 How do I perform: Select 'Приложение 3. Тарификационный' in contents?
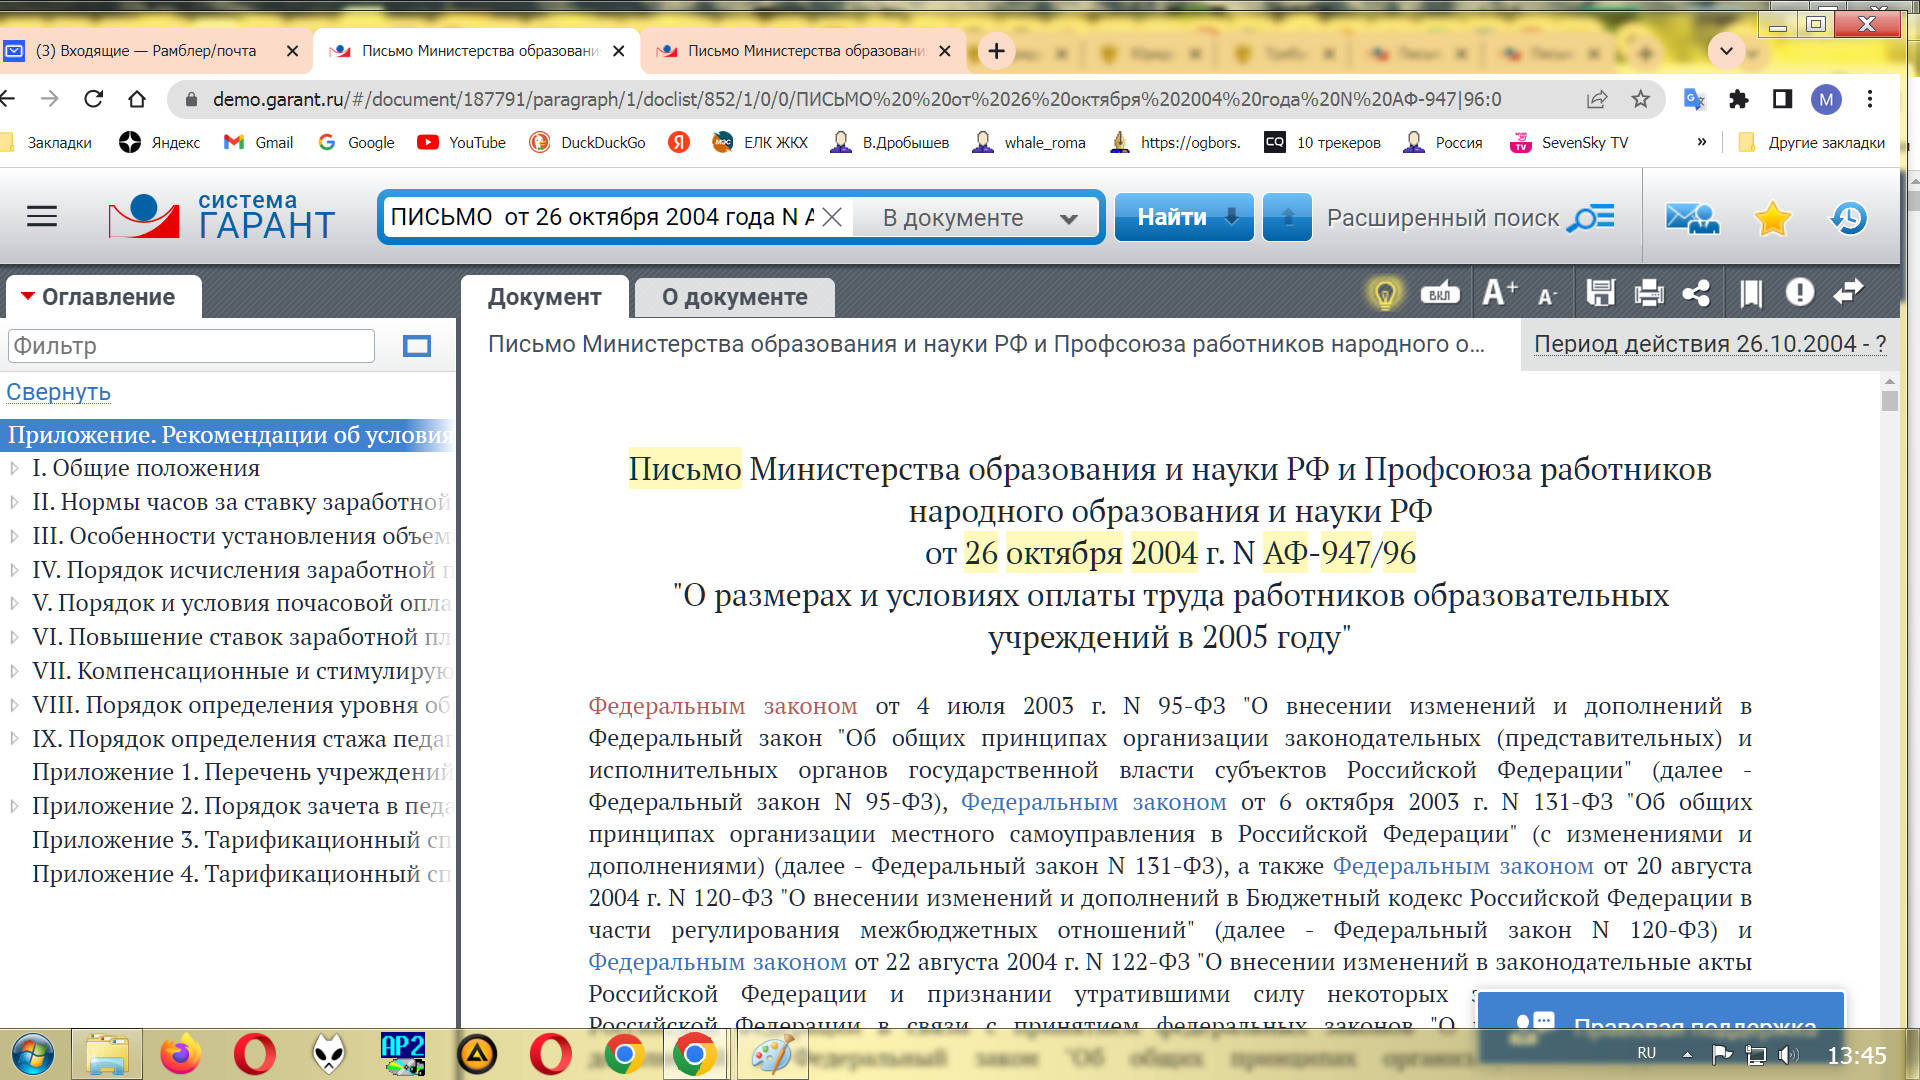(x=241, y=840)
